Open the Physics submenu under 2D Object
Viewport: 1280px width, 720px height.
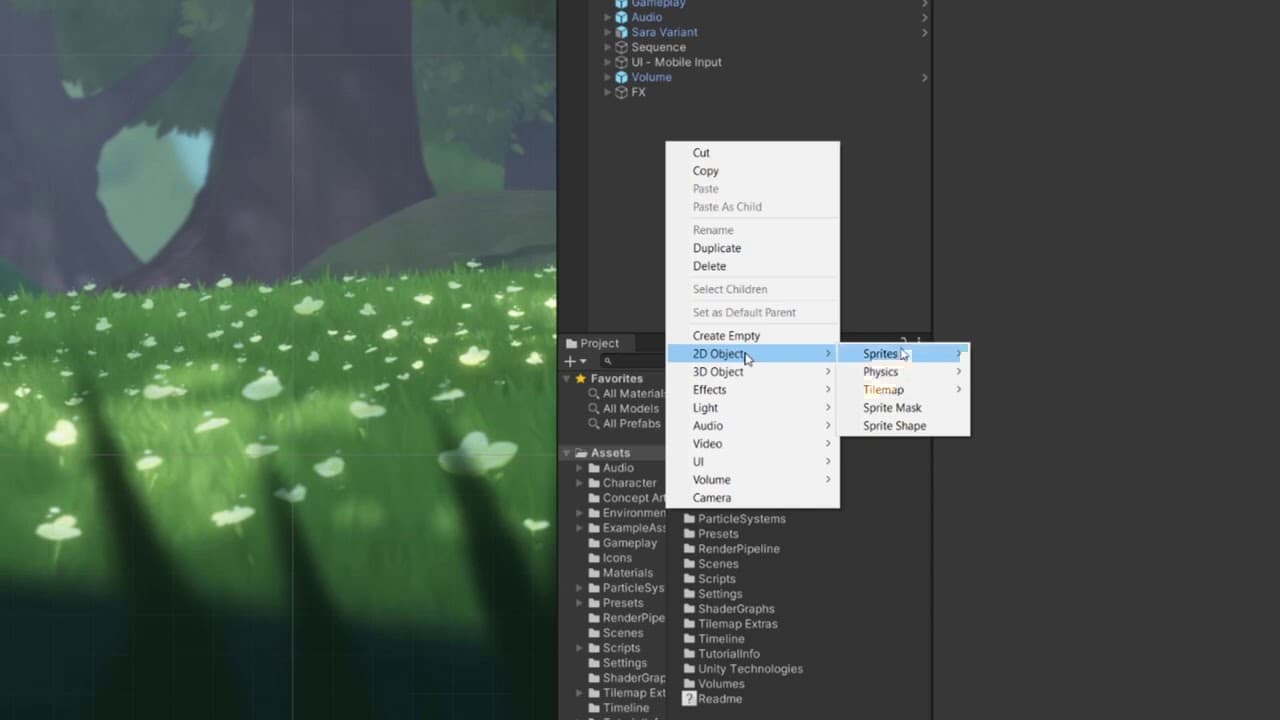click(x=903, y=372)
